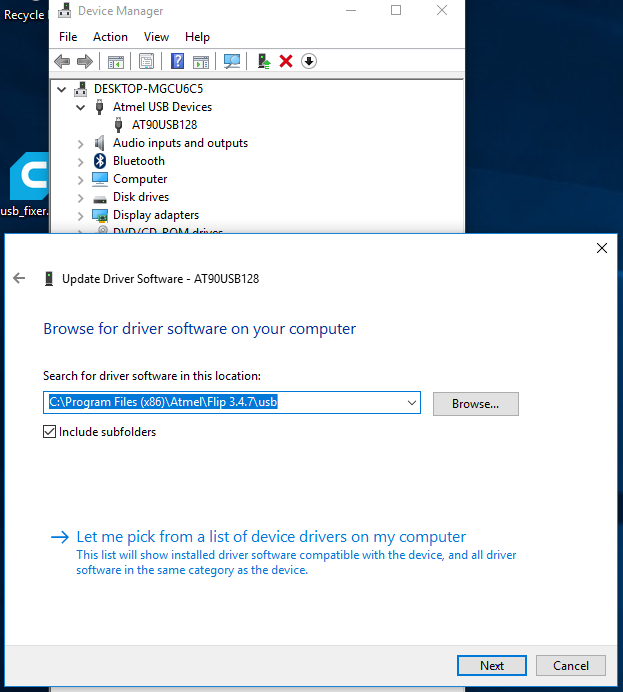
Task: Click the Bluetooth icon in device tree
Action: [100, 161]
